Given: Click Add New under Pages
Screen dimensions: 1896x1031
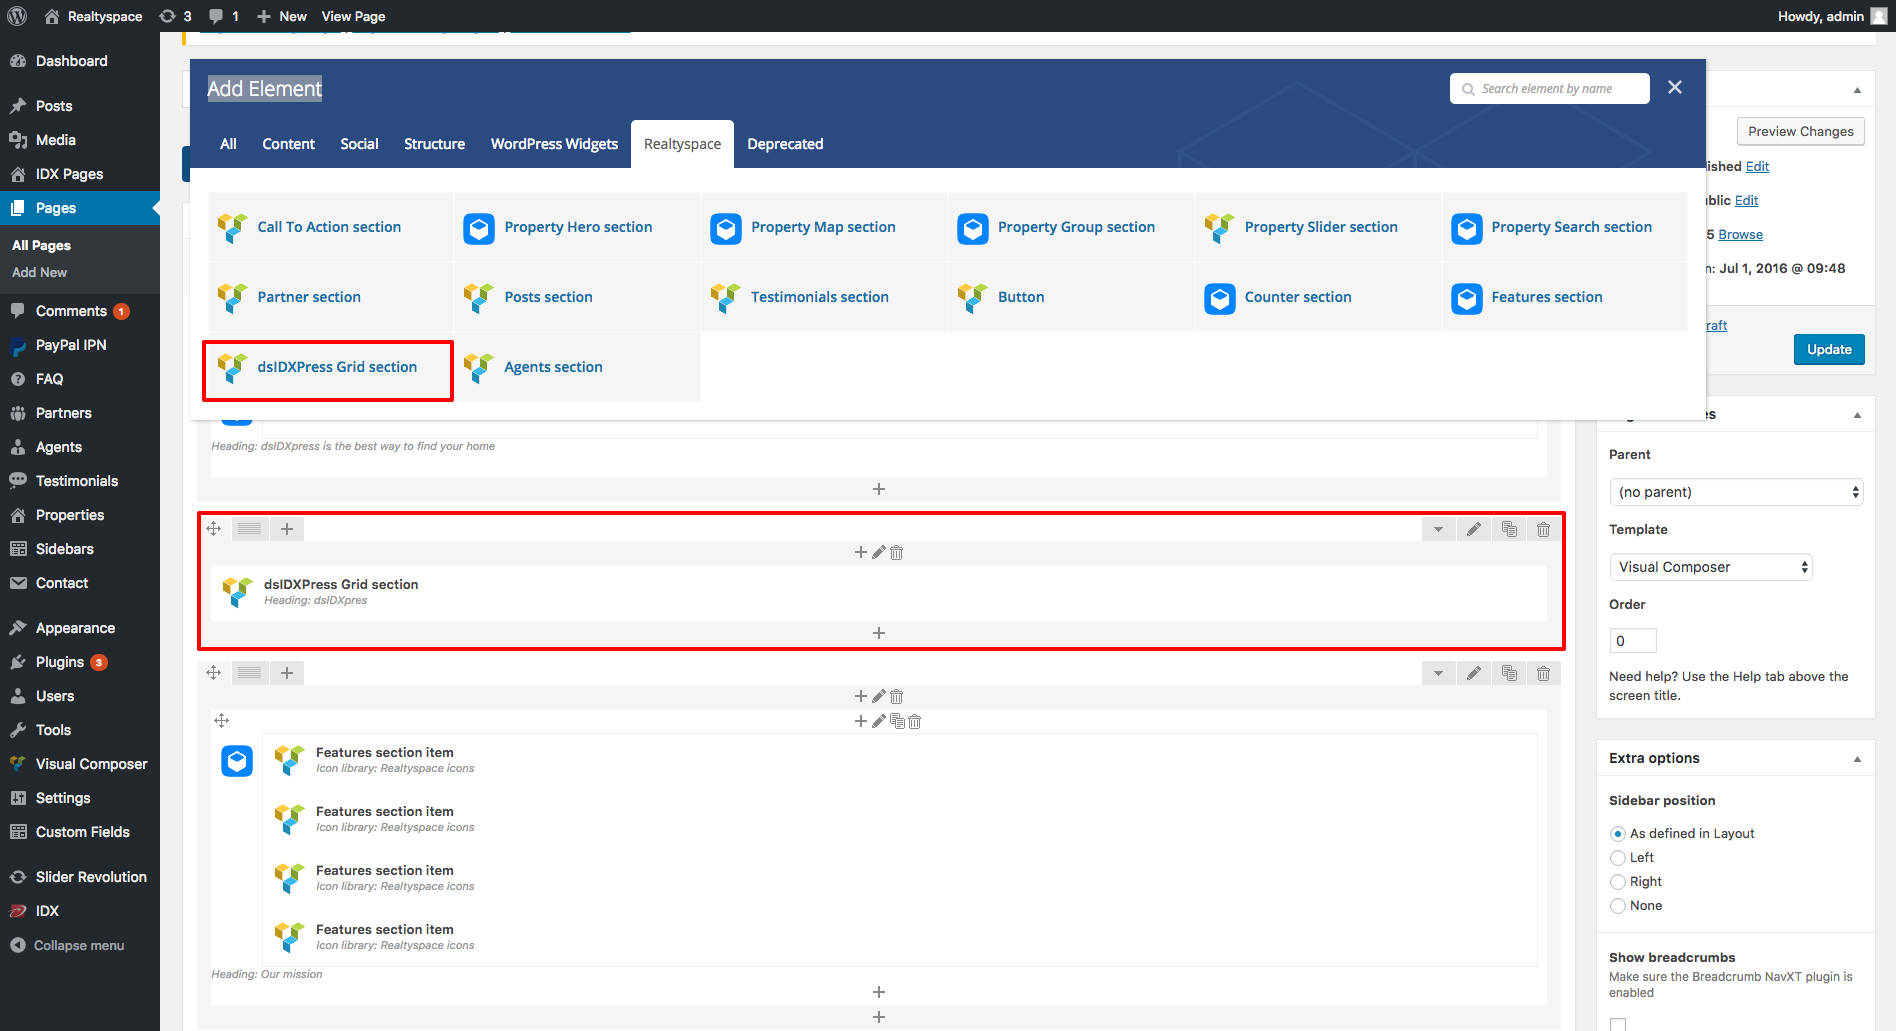Looking at the screenshot, I should click(x=40, y=272).
